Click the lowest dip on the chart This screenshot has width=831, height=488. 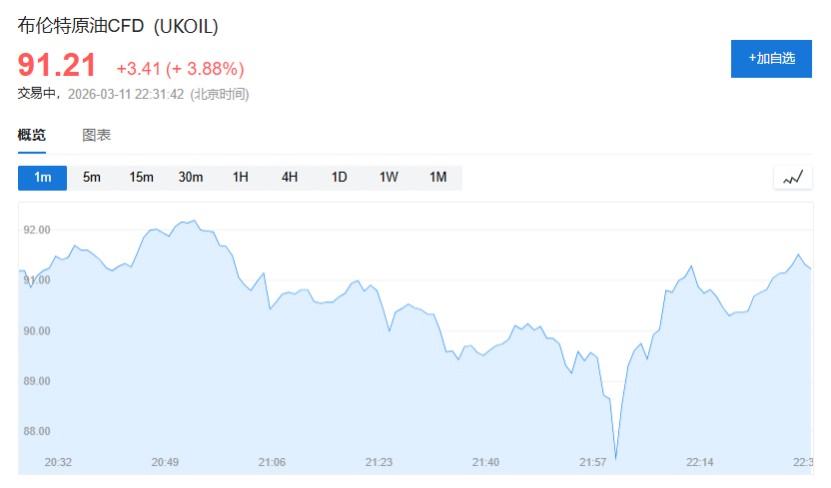pyautogui.click(x=615, y=458)
